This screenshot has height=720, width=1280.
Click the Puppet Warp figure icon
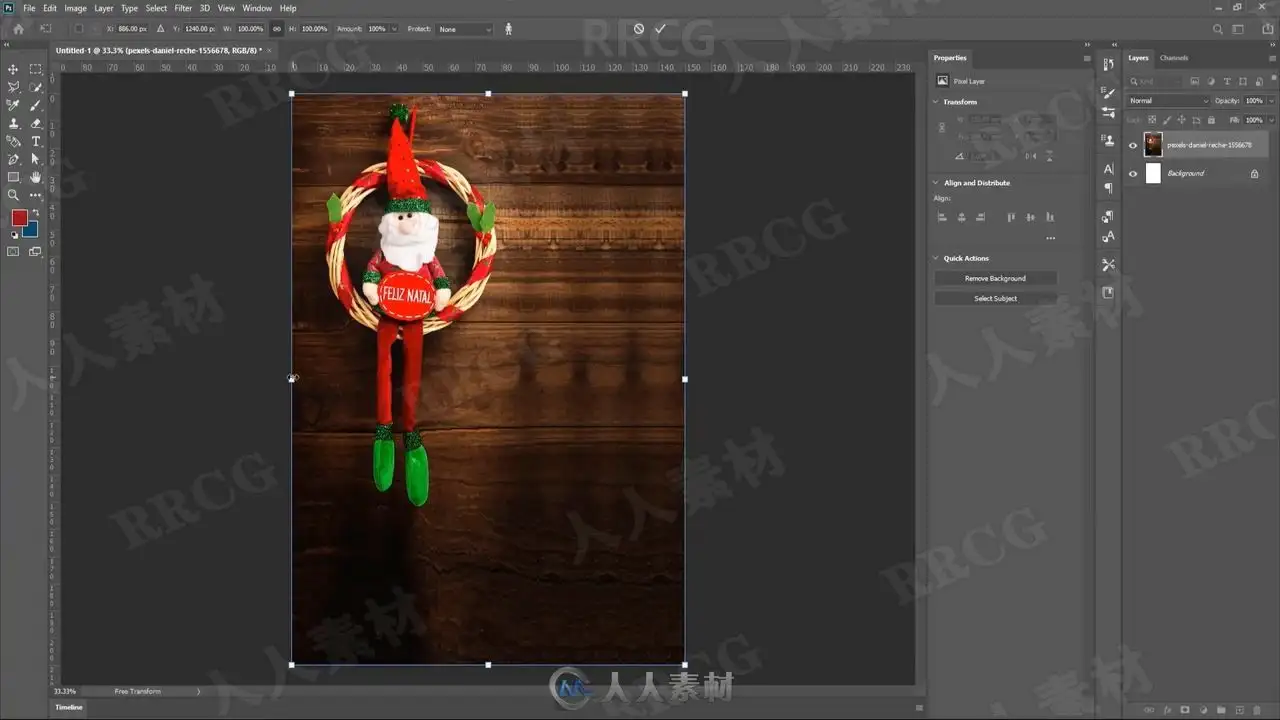[x=508, y=29]
